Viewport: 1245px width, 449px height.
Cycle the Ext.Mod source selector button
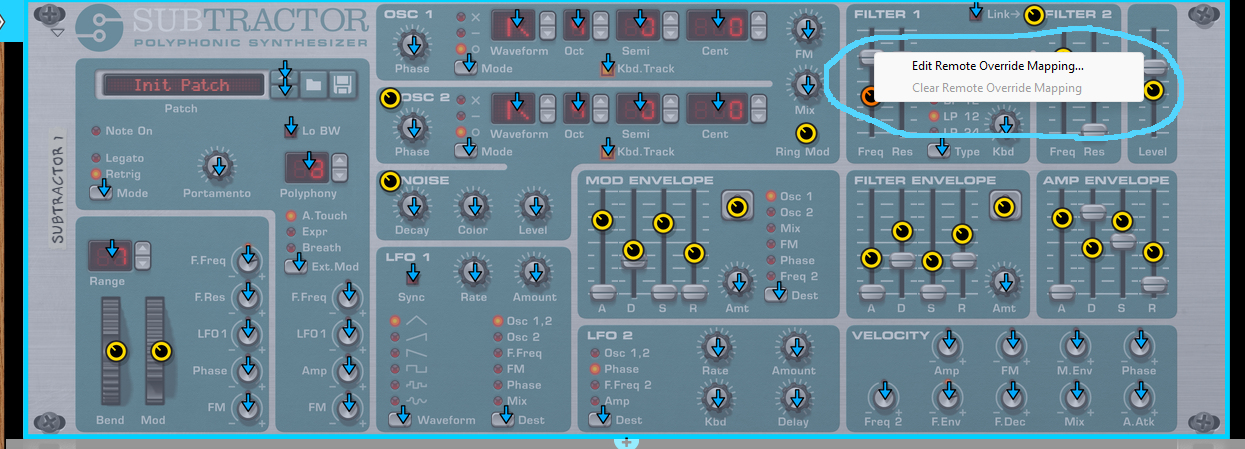click(296, 265)
